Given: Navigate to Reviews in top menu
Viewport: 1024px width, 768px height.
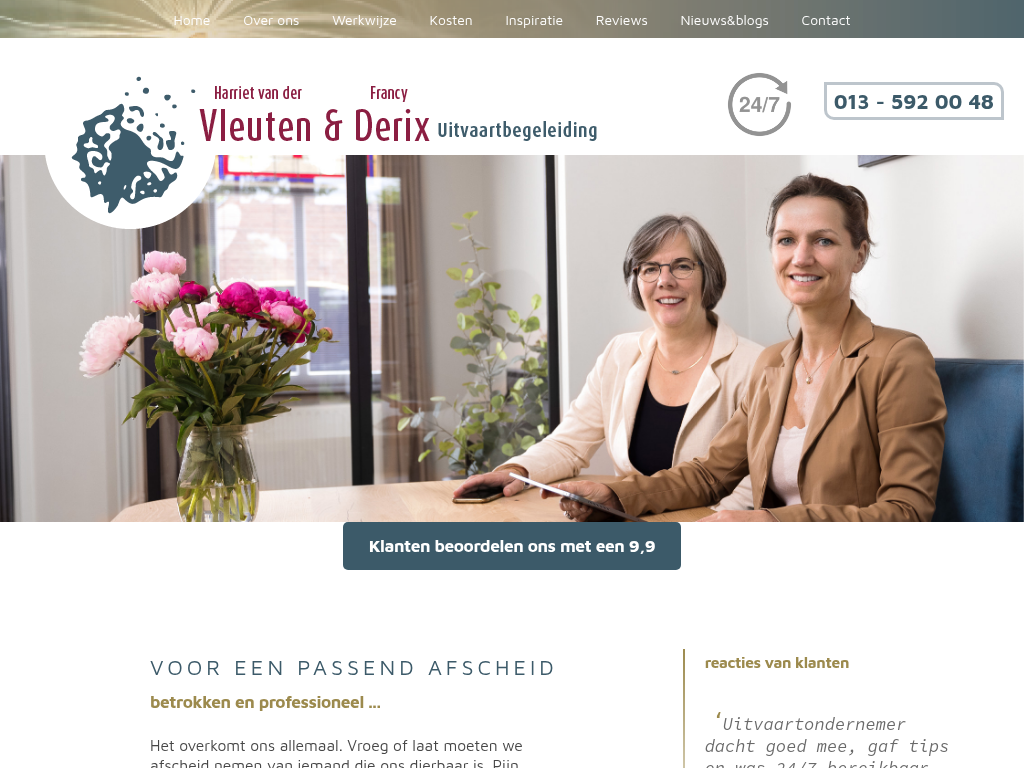Looking at the screenshot, I should pos(622,20).
